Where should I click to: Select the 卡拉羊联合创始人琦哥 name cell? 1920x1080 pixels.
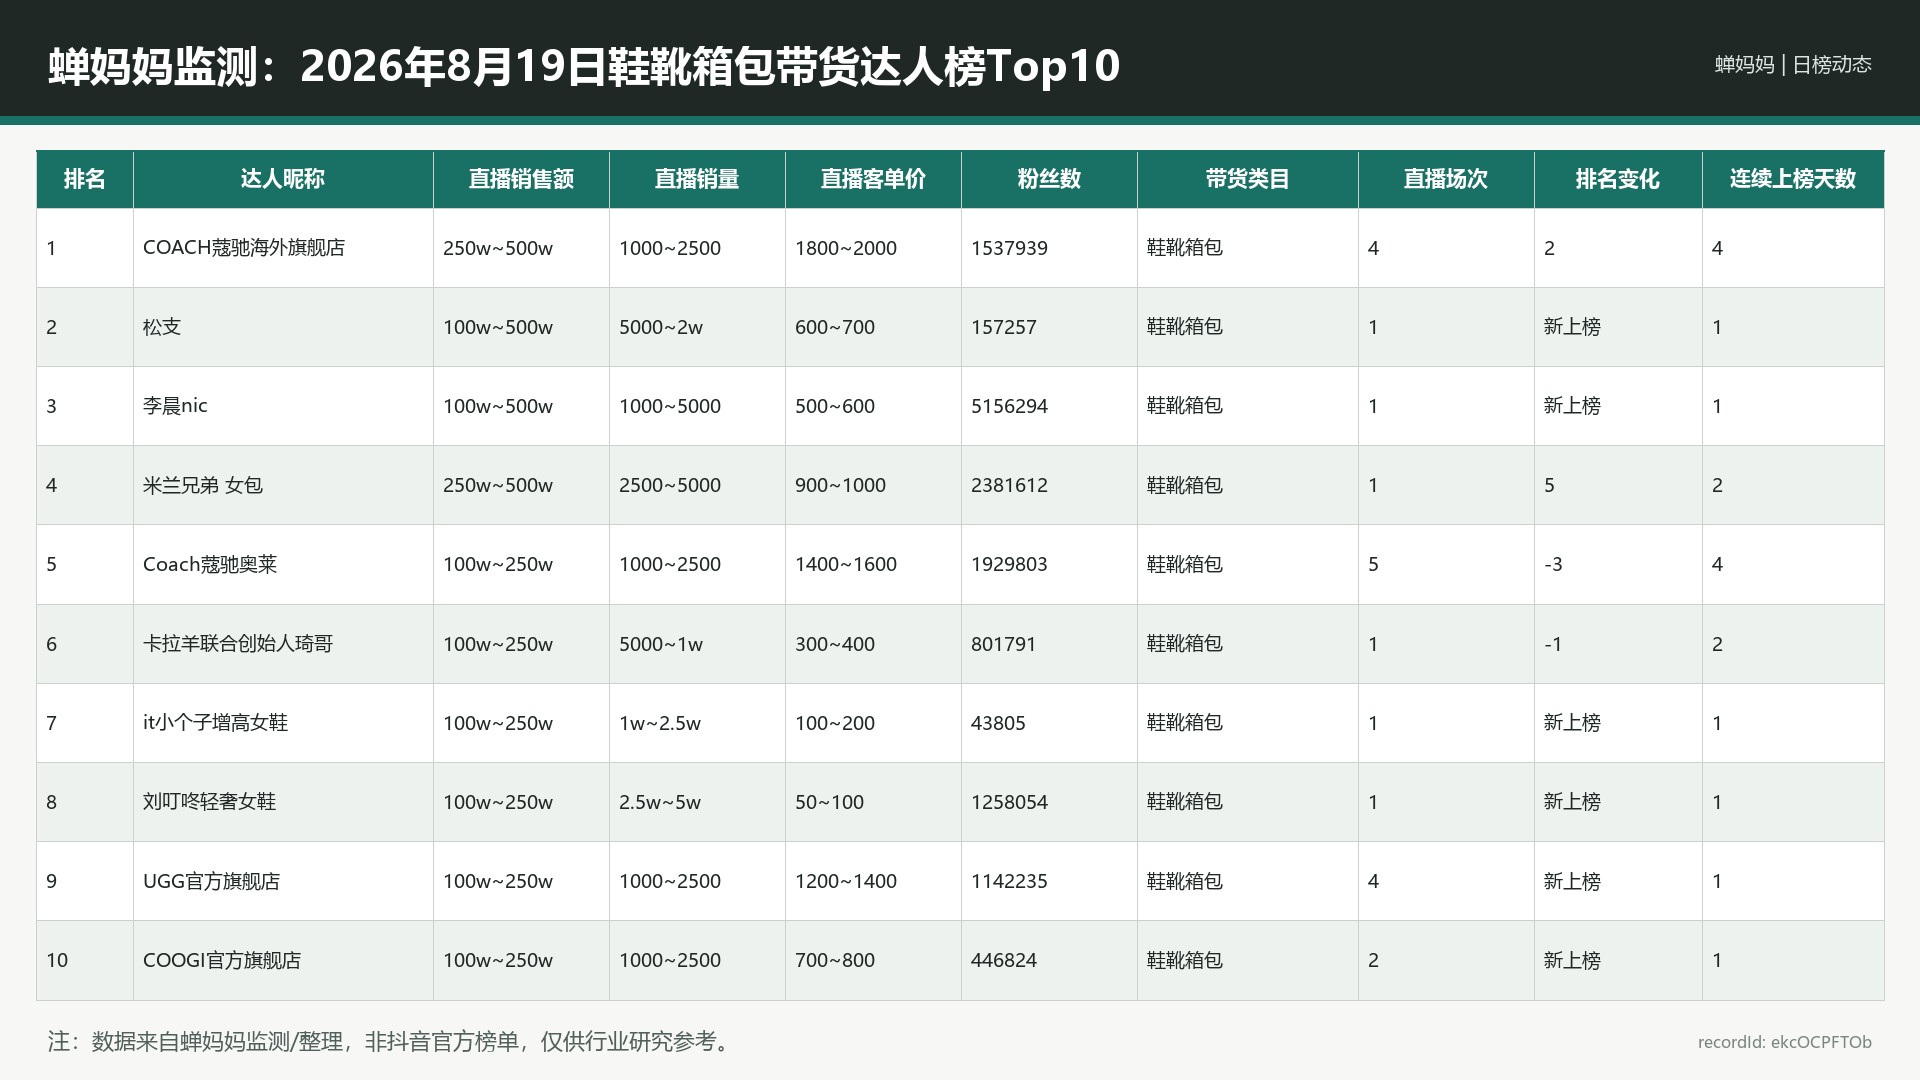283,644
